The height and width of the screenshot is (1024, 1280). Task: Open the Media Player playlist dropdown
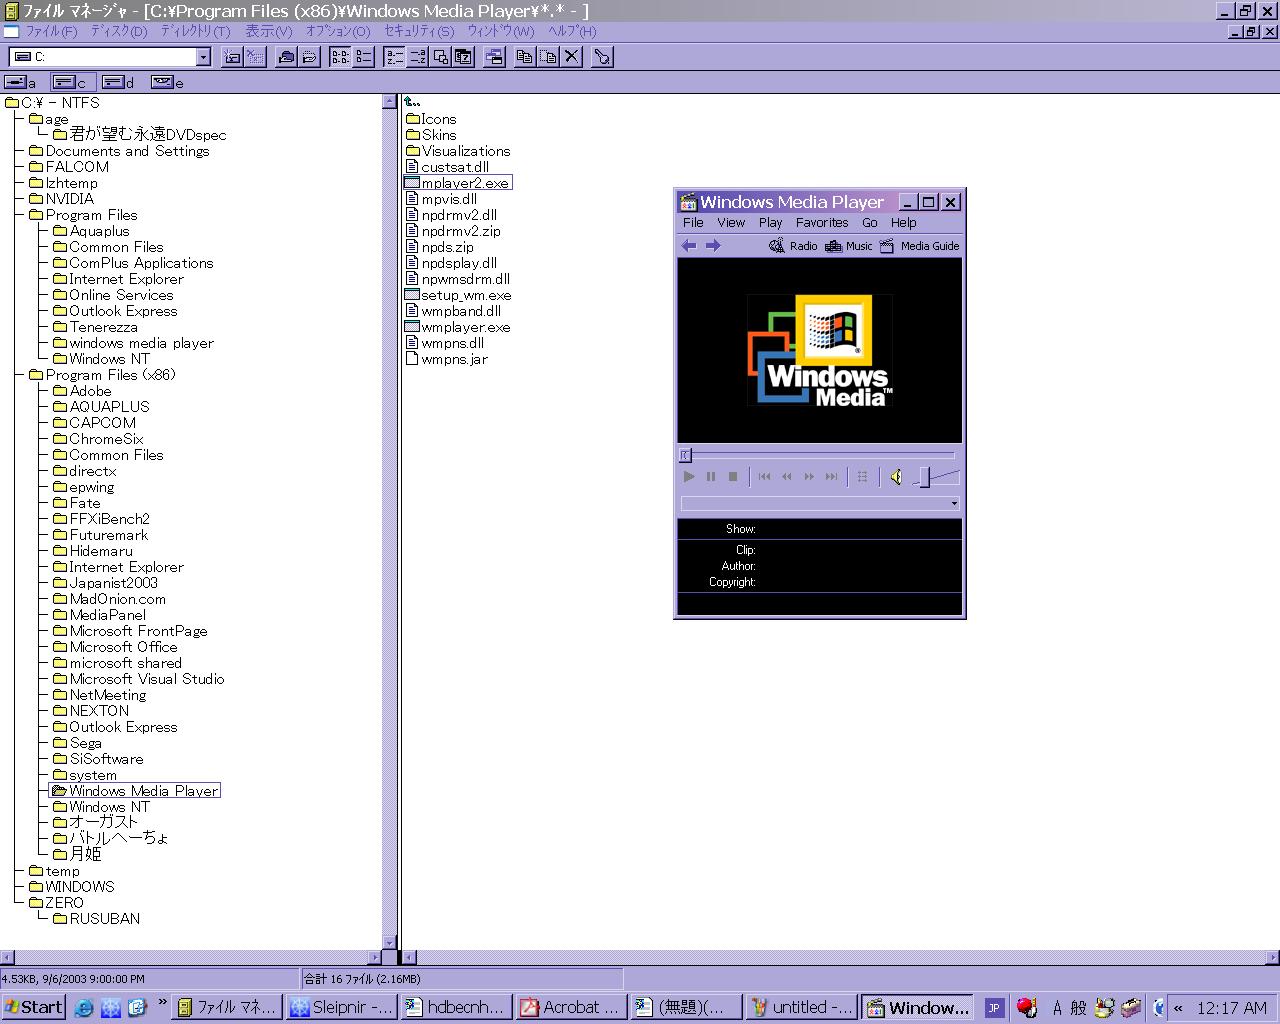pos(954,503)
